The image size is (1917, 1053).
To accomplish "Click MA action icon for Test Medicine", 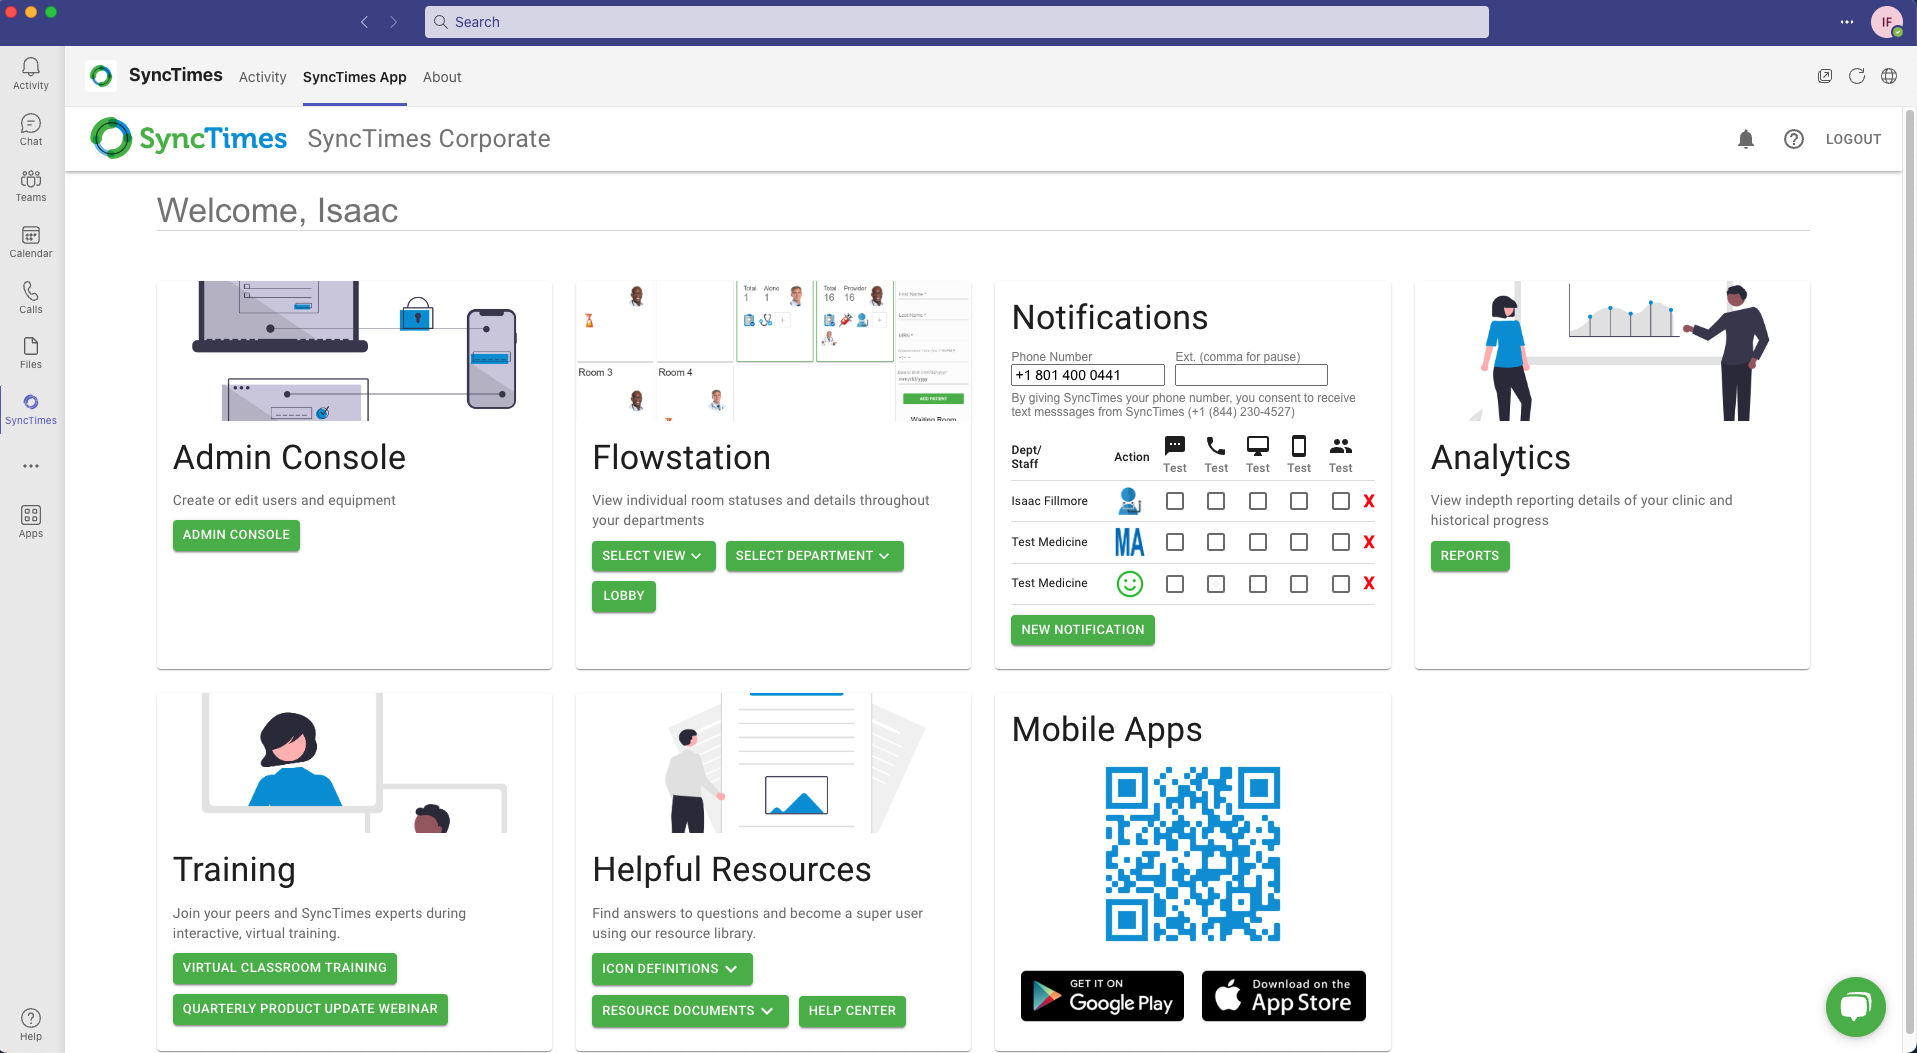I will tap(1130, 542).
